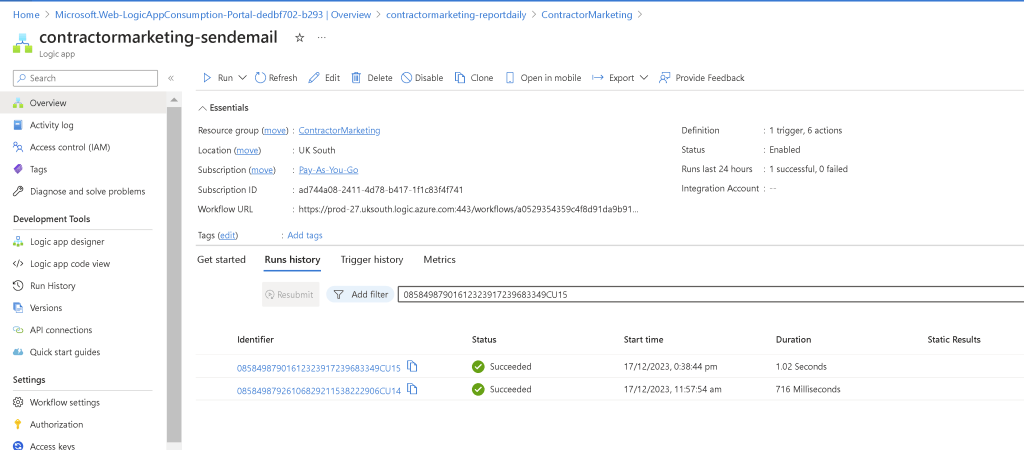This screenshot has width=1024, height=450.
Task: Click the Run play icon in the toolbar
Action: point(207,78)
